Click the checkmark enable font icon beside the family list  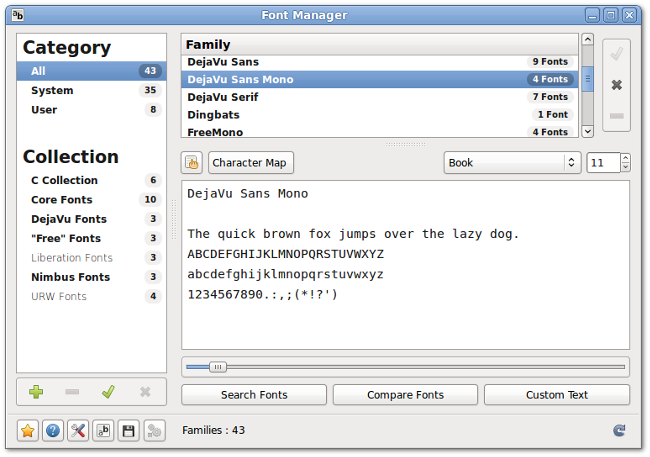tap(616, 54)
